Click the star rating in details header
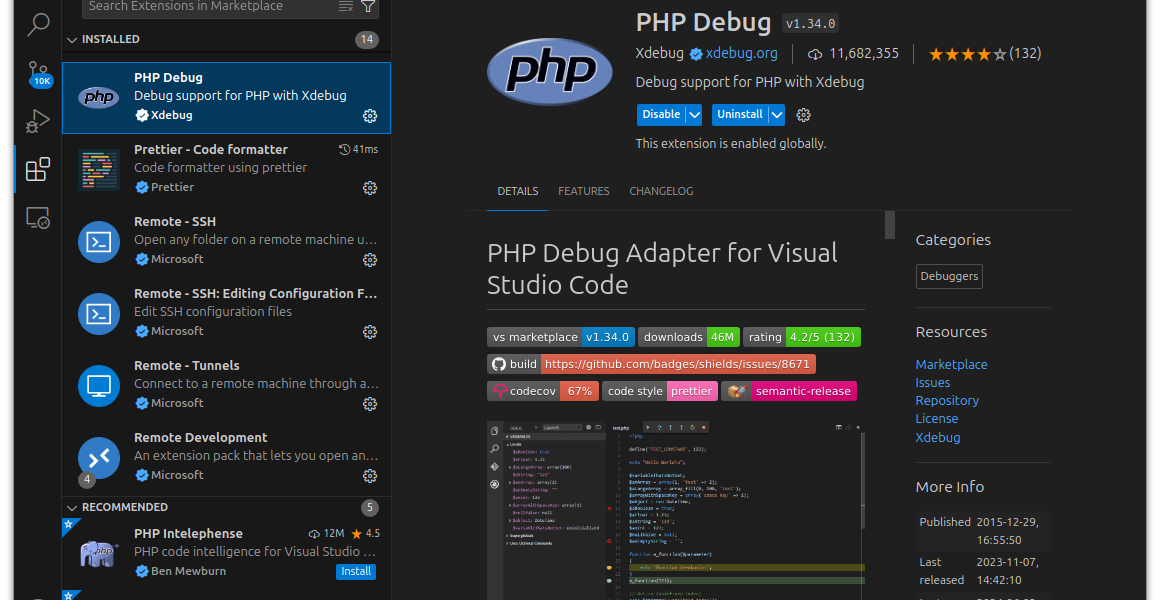The image size is (1160, 600). tap(968, 54)
